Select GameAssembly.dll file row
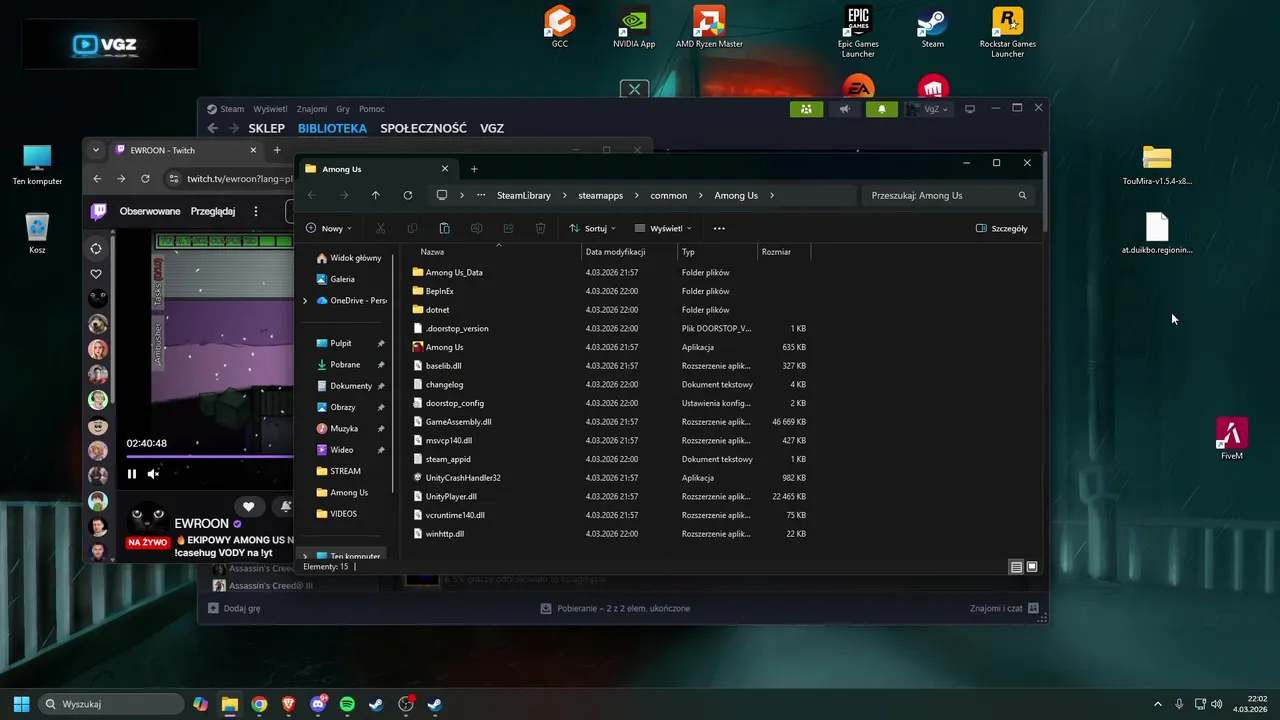This screenshot has height=720, width=1280. pyautogui.click(x=610, y=422)
